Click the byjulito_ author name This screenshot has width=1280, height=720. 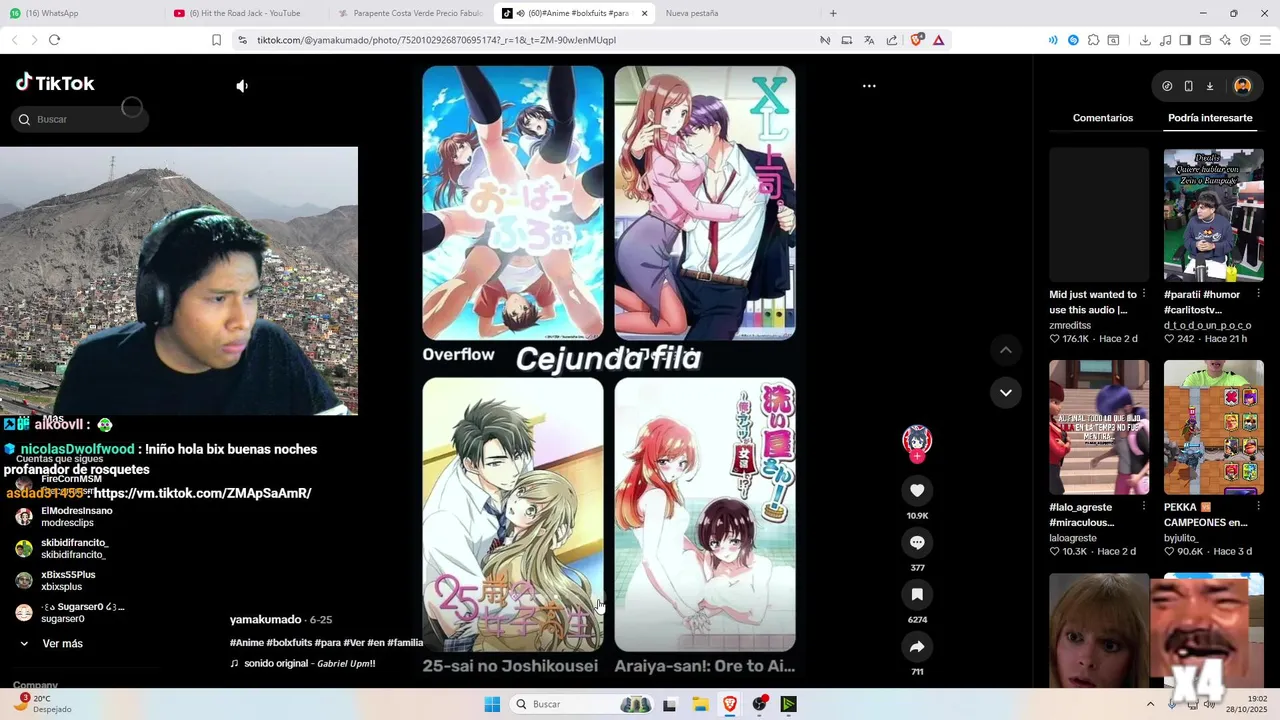[x=1180, y=538]
